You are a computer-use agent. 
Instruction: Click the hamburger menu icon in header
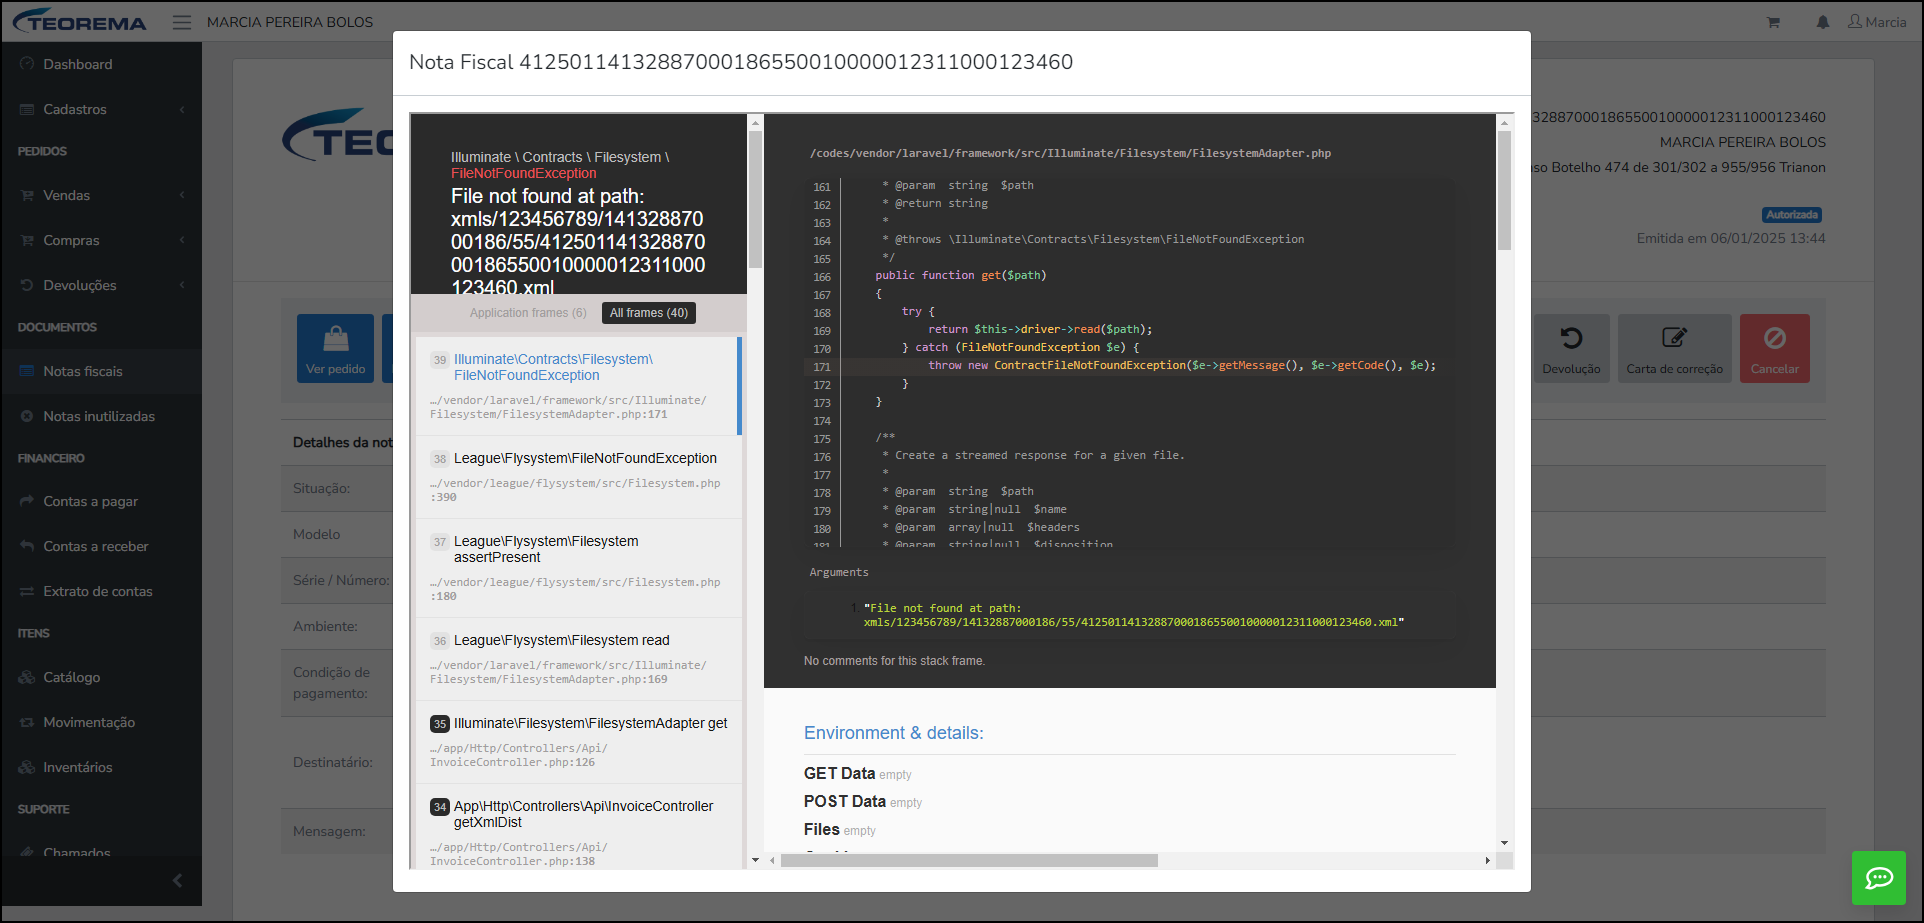181,22
